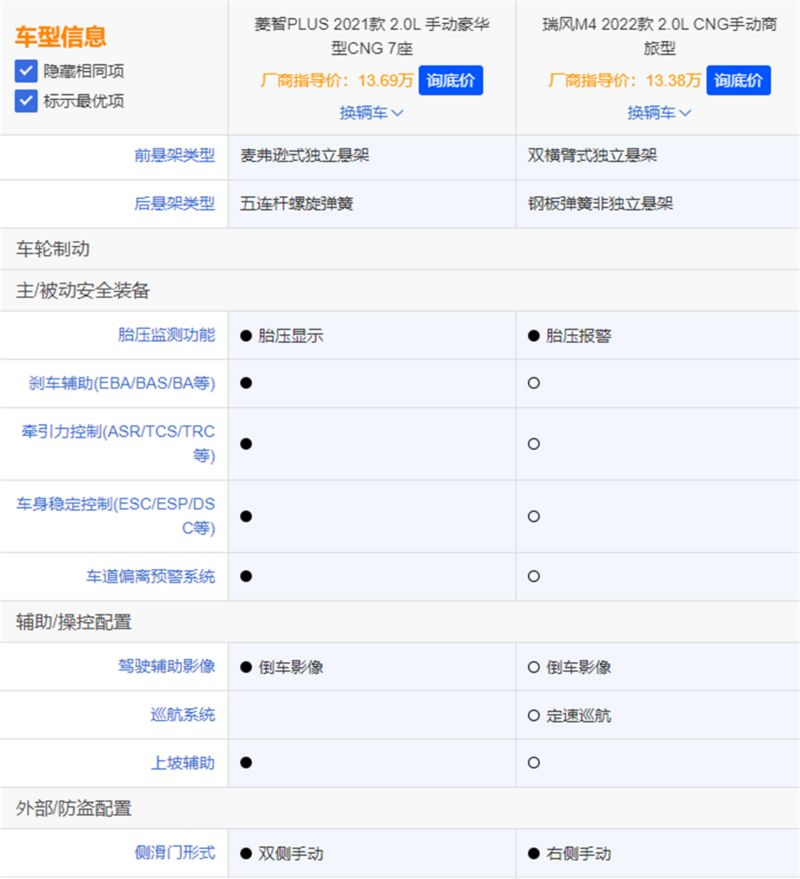Collapse the 主/被动安全装备 section header
The width and height of the screenshot is (800, 879).
coord(400,290)
